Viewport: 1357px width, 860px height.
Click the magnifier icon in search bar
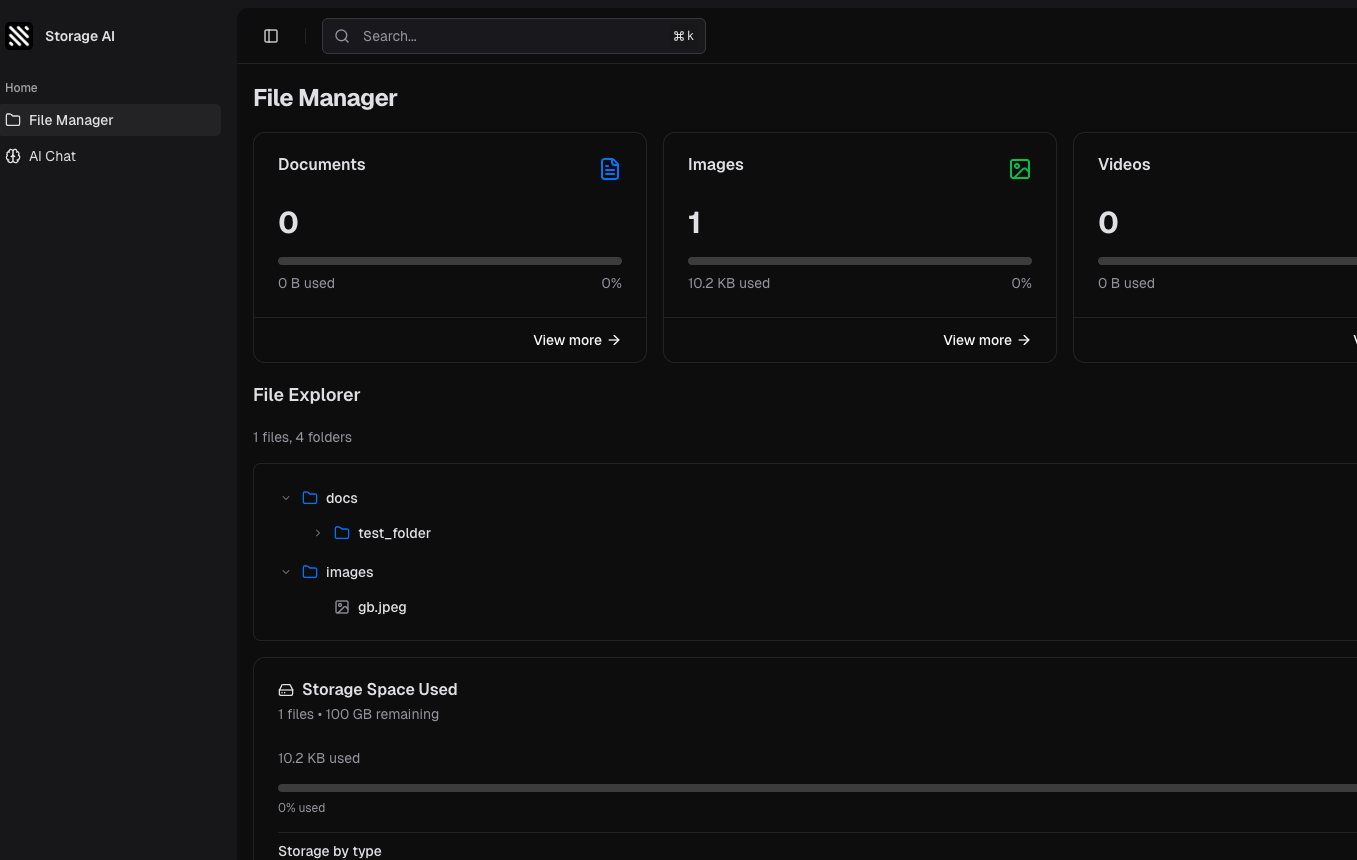point(342,36)
